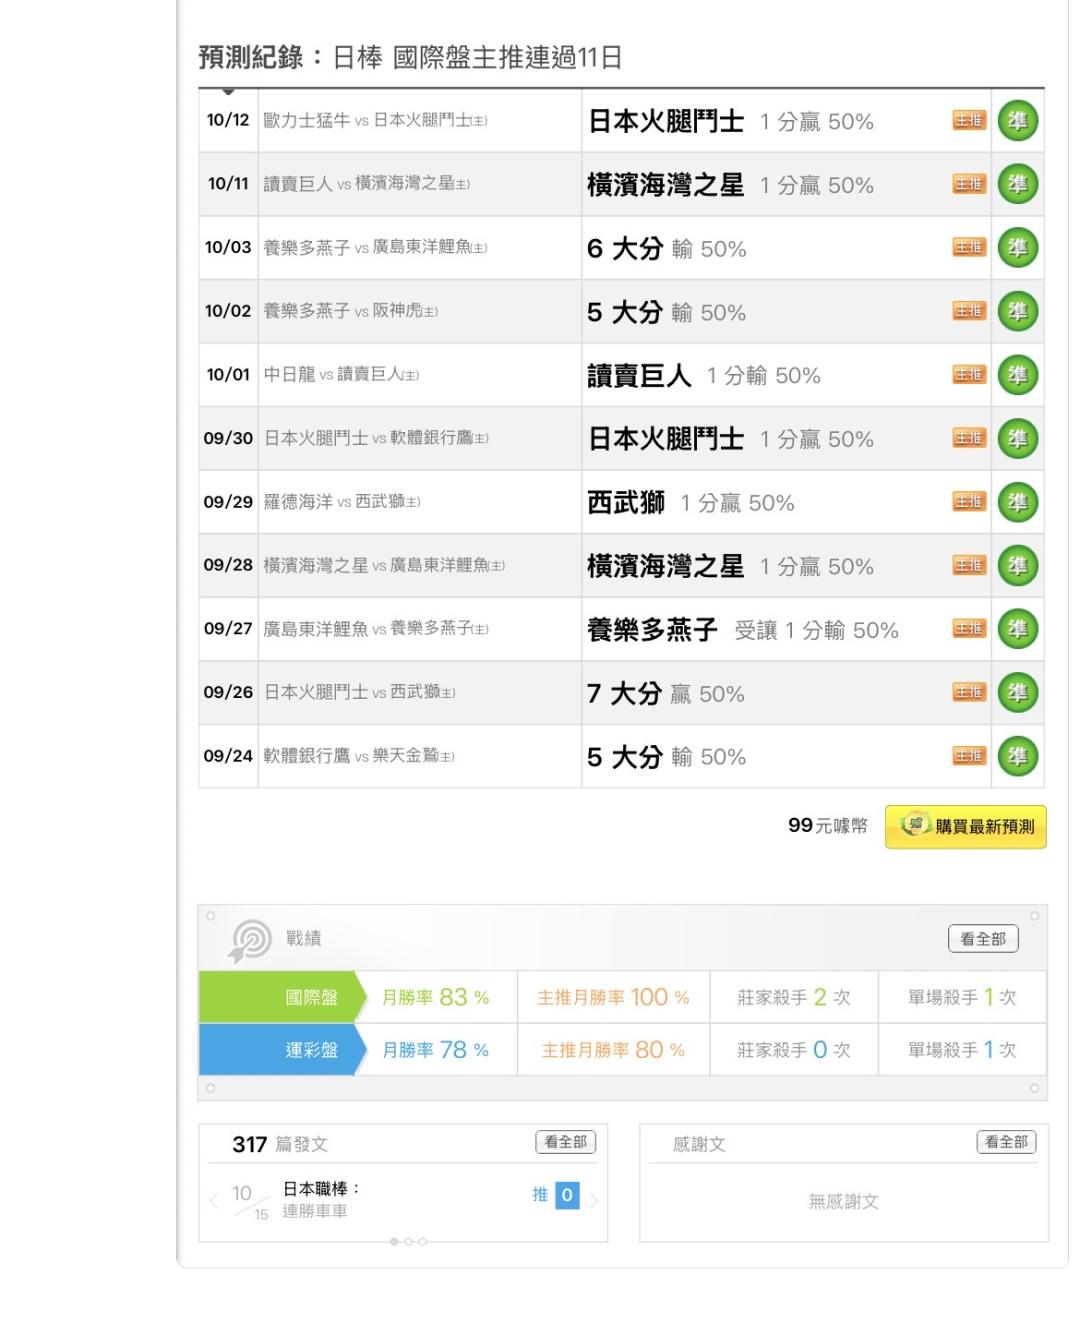Open 看全部 in the 戰績 section
The height and width of the screenshot is (1323, 1080).
click(982, 939)
